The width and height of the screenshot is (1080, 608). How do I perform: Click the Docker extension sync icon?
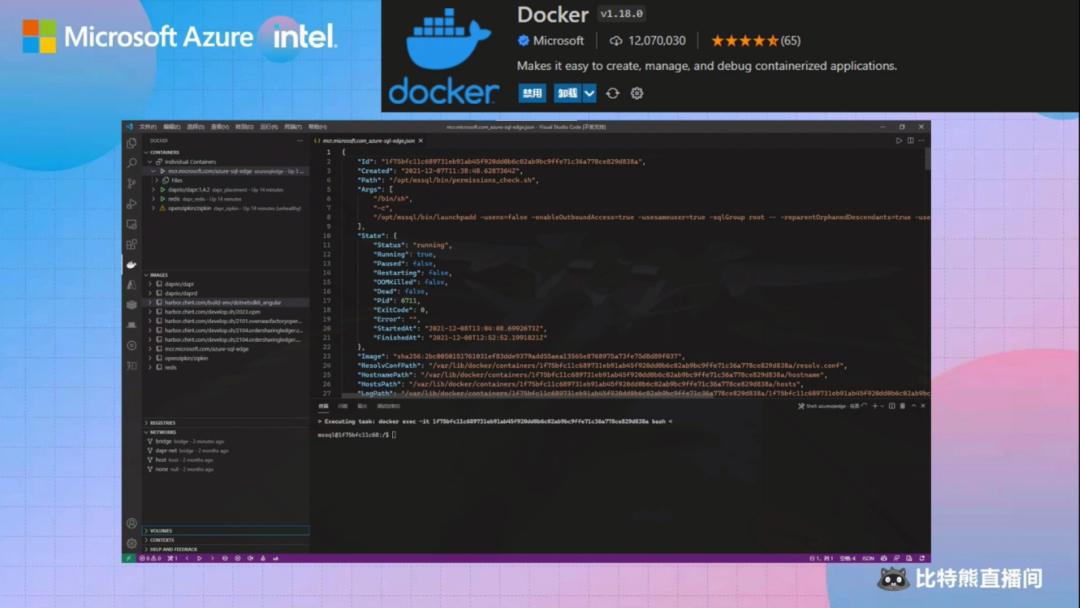pyautogui.click(x=612, y=93)
